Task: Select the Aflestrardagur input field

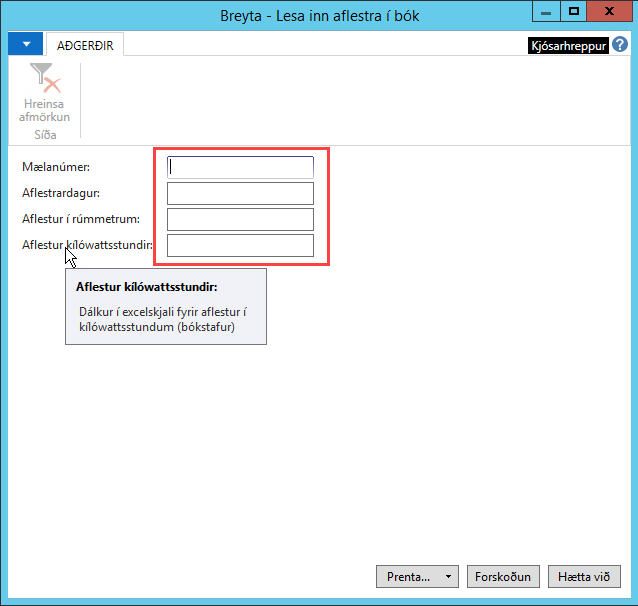Action: pyautogui.click(x=240, y=193)
